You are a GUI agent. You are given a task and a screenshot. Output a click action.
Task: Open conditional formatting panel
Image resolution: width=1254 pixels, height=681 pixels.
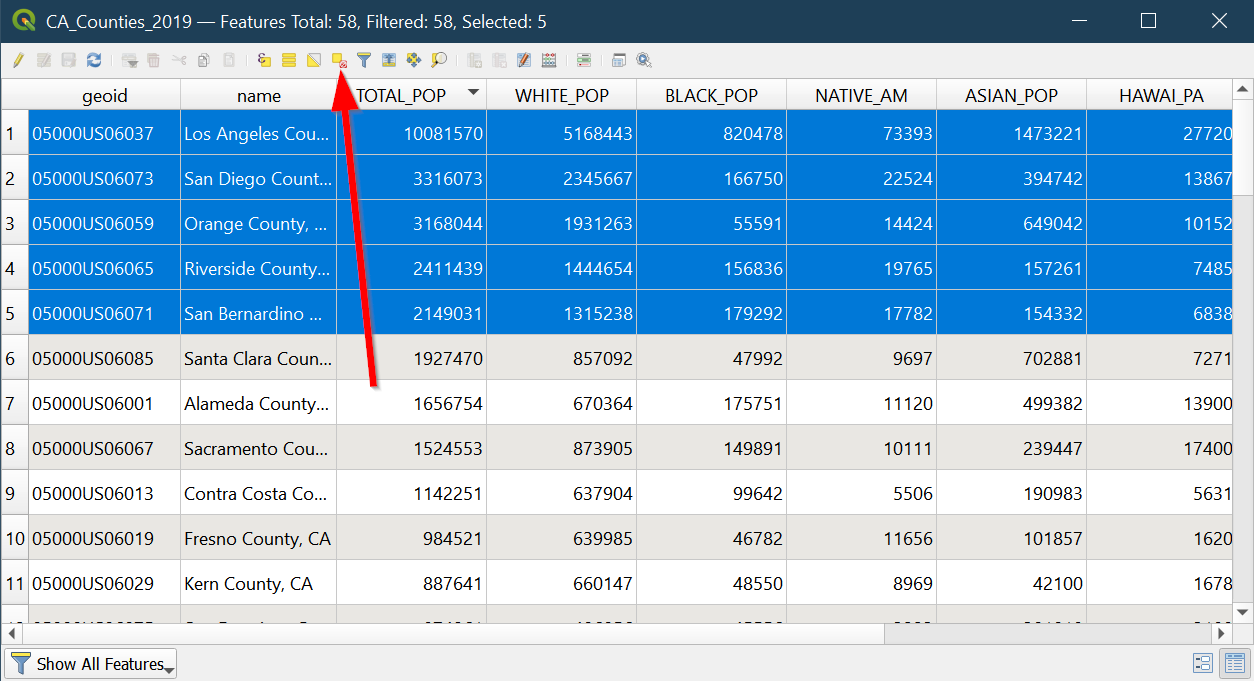584,60
